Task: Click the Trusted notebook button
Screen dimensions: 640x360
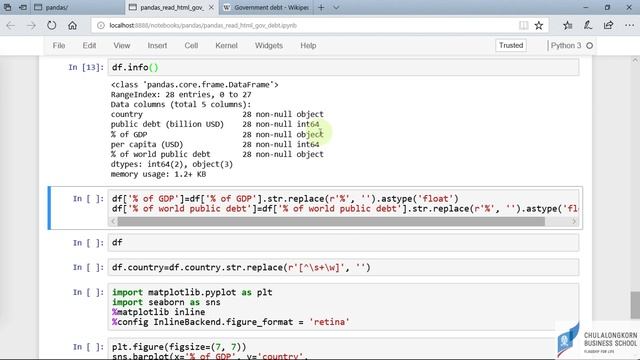Action: [x=511, y=45]
